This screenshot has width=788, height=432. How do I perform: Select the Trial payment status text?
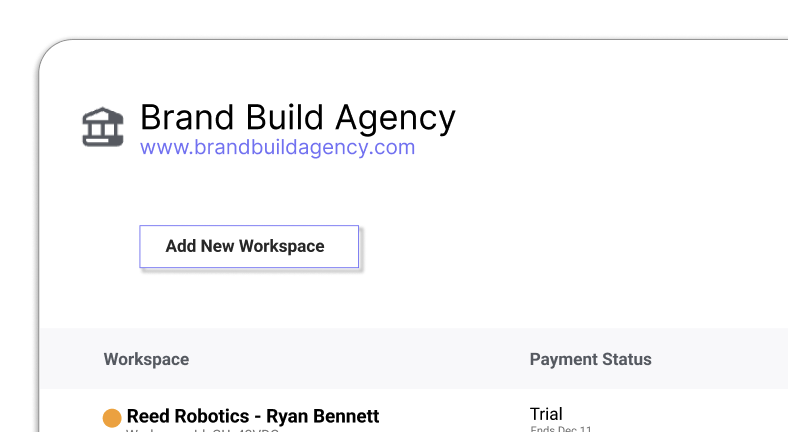point(546,413)
